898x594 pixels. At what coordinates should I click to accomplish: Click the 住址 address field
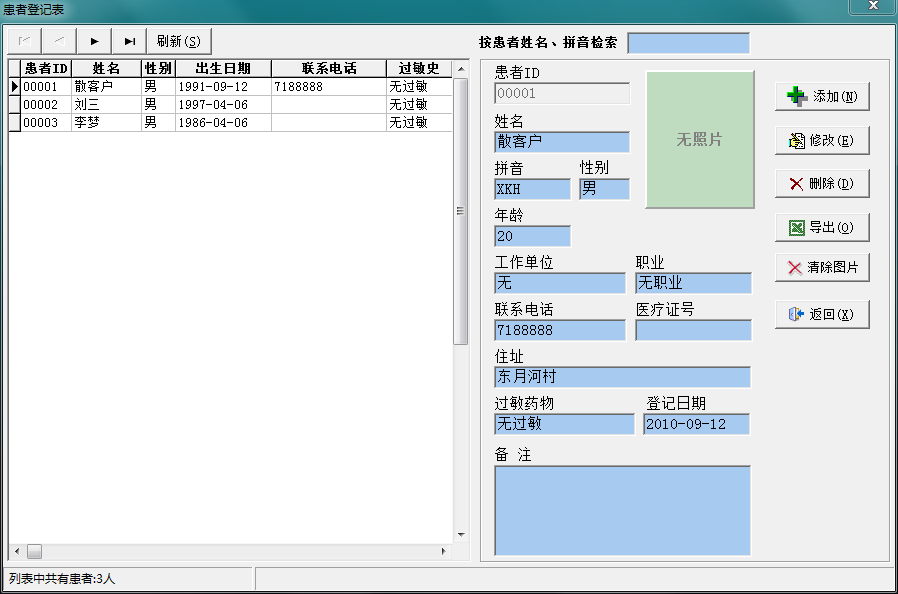click(x=622, y=377)
